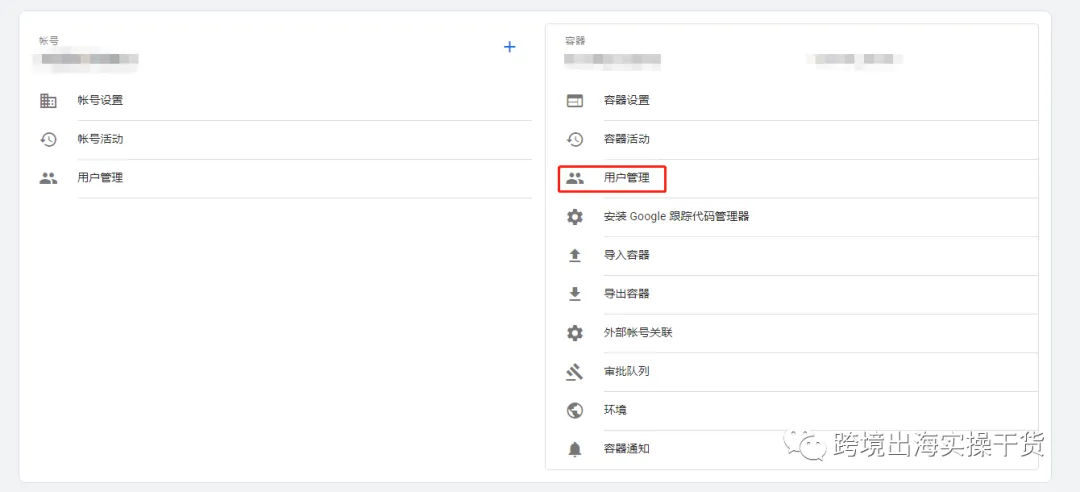Click the history clock icon beside 帐号活动

[x=48, y=139]
